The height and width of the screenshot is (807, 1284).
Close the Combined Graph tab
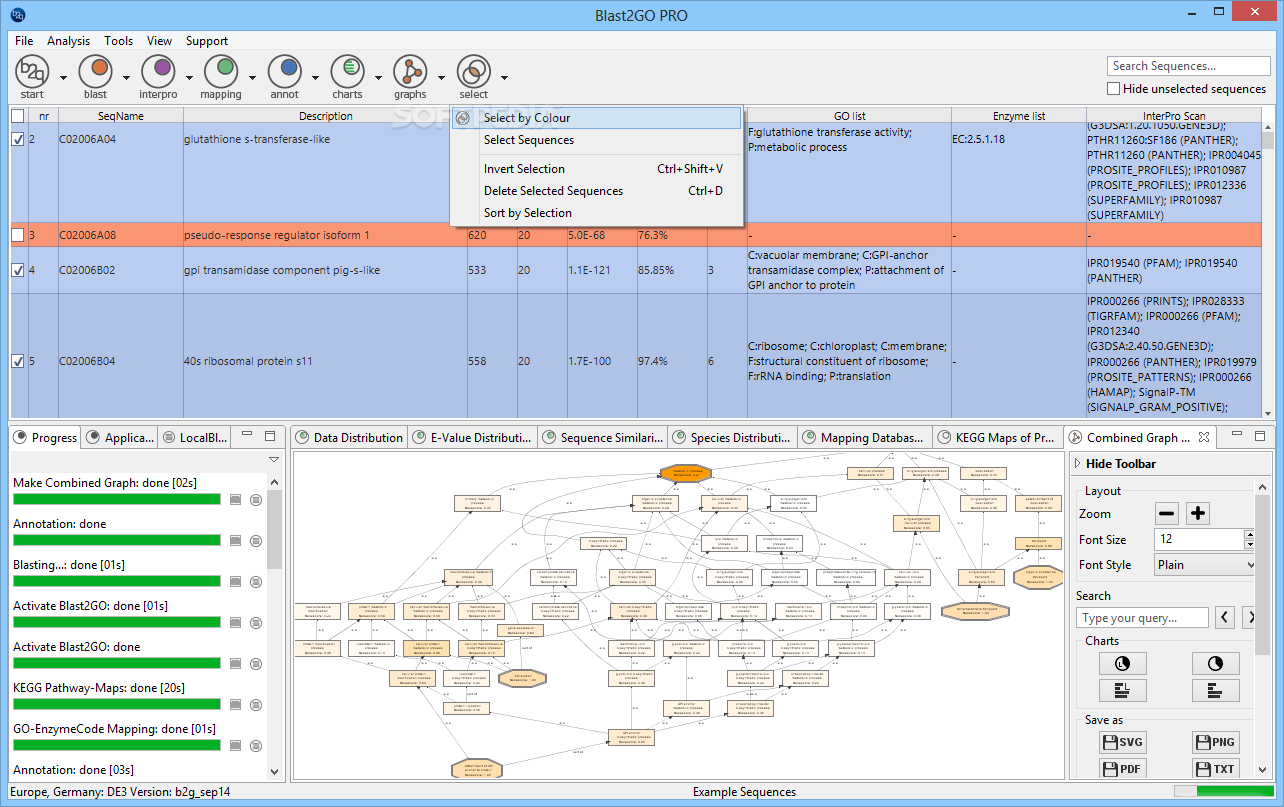1204,437
